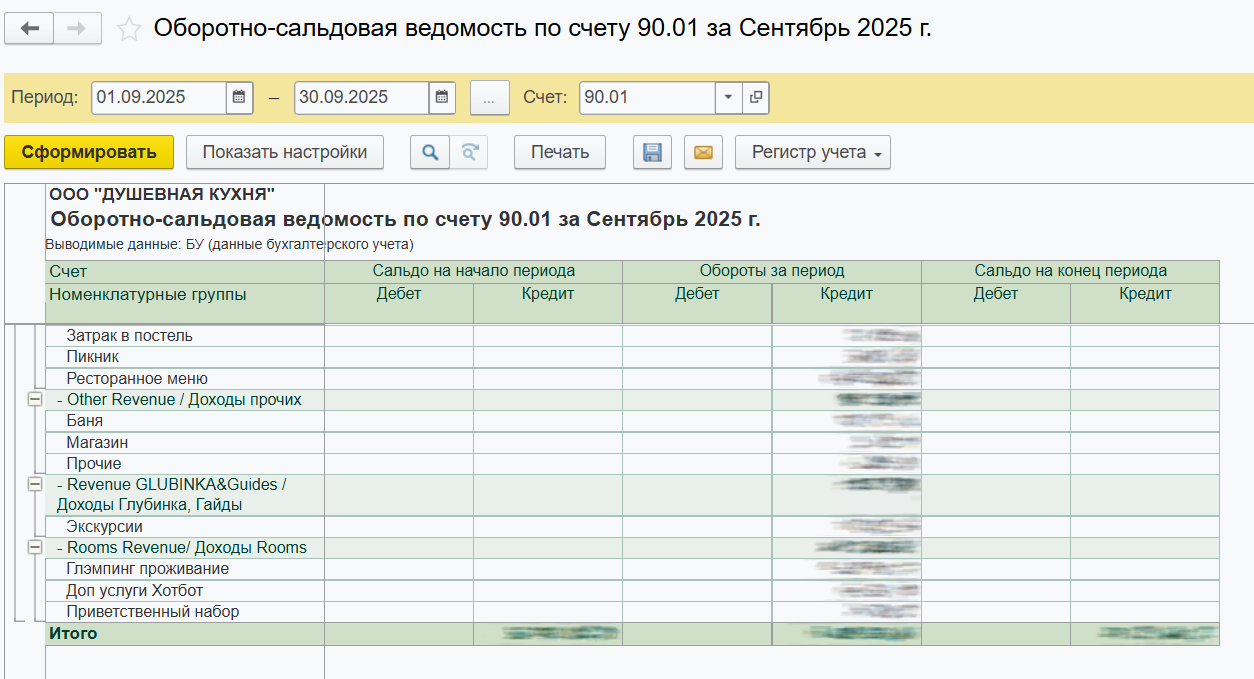
Task: Save report using floppy disk icon
Action: tap(652, 152)
